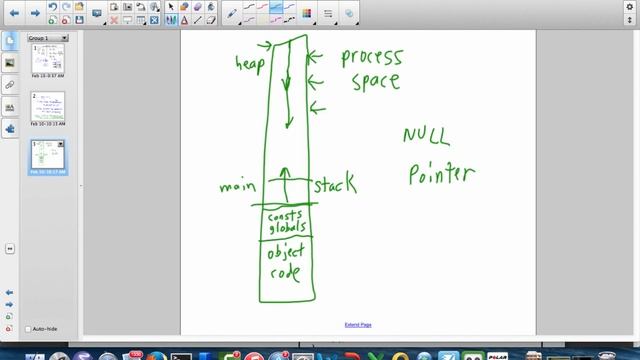Choose the black dashed line preset

click(x=289, y=20)
